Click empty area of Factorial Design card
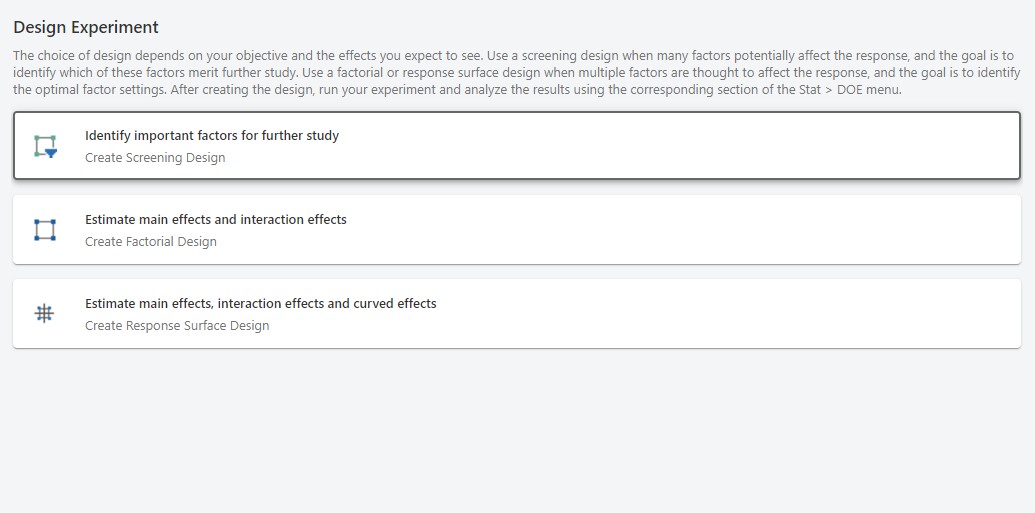This screenshot has height=513, width=1035. 700,230
